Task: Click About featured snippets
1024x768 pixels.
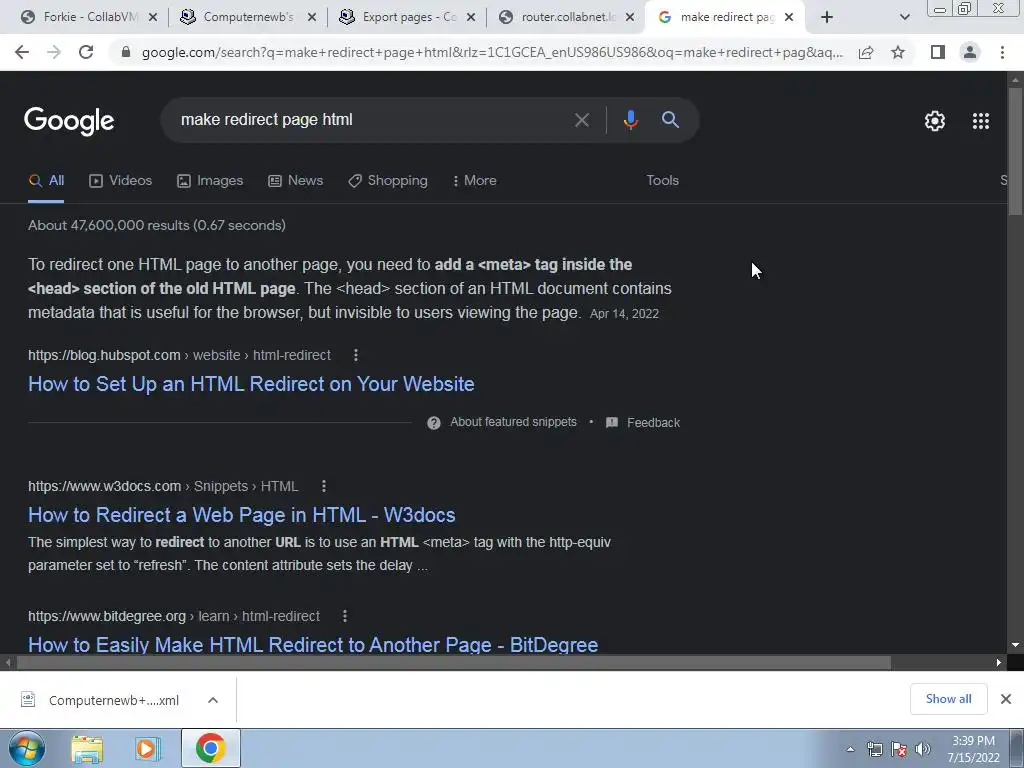Action: pyautogui.click(x=513, y=422)
